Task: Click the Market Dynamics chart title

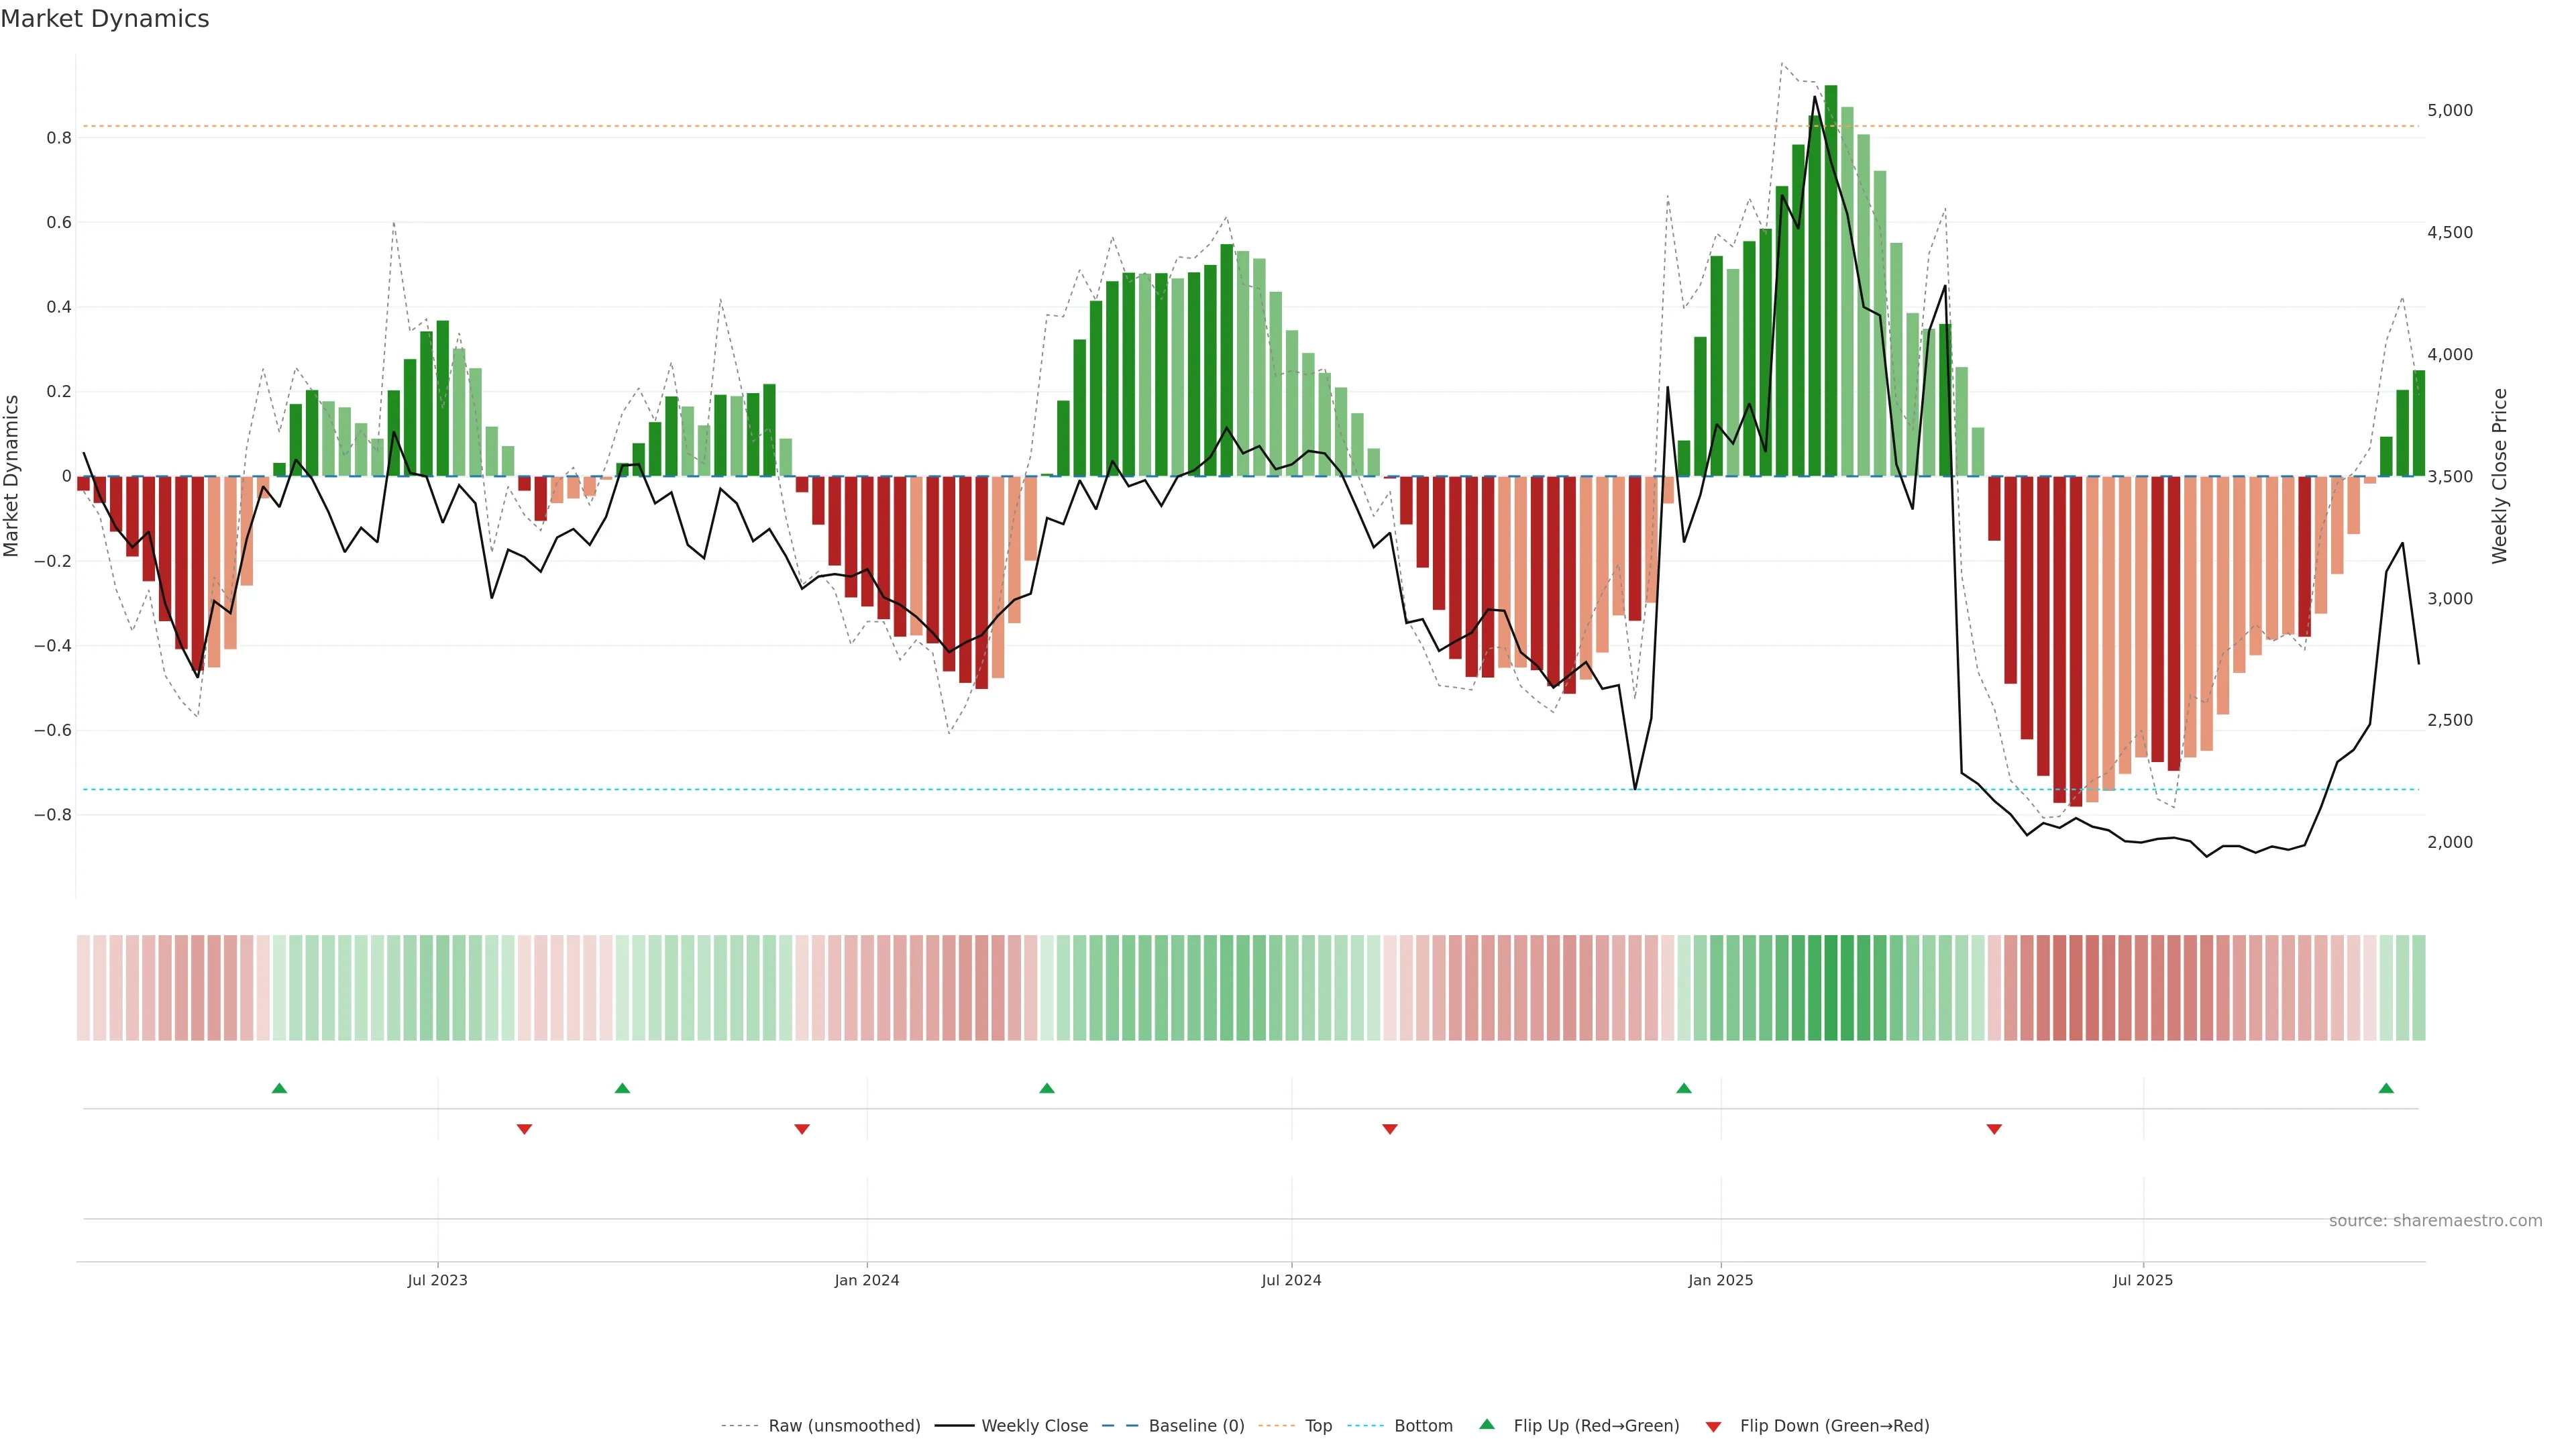Action: point(105,19)
